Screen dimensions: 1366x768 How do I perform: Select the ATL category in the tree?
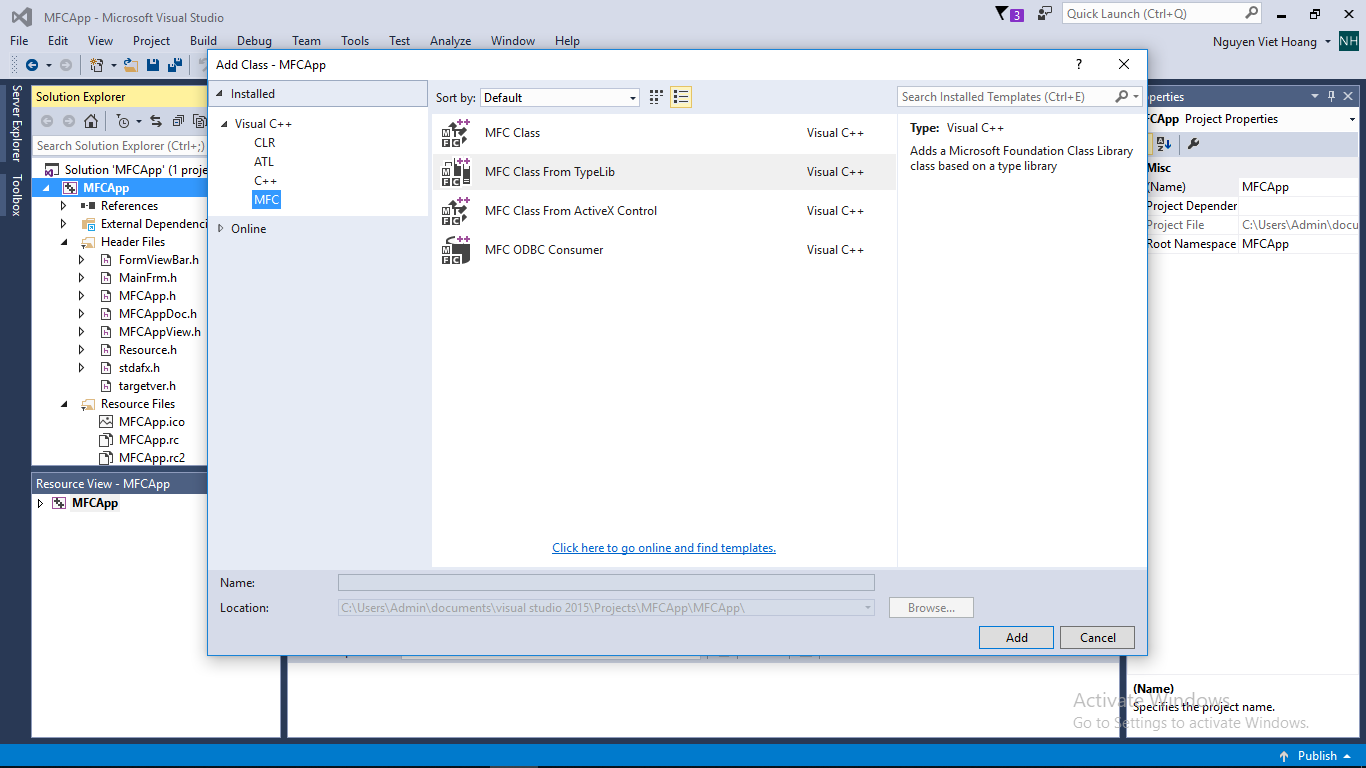point(263,162)
